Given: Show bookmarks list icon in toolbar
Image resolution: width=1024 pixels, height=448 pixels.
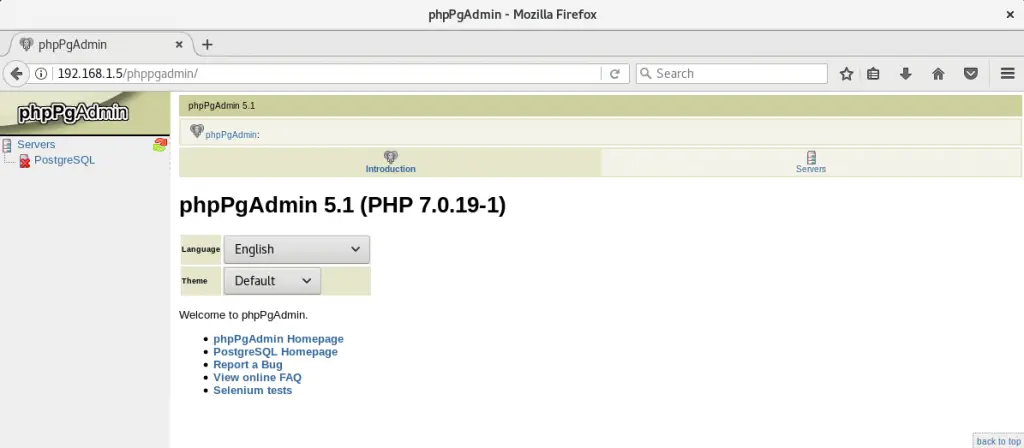Looking at the screenshot, I should (873, 74).
